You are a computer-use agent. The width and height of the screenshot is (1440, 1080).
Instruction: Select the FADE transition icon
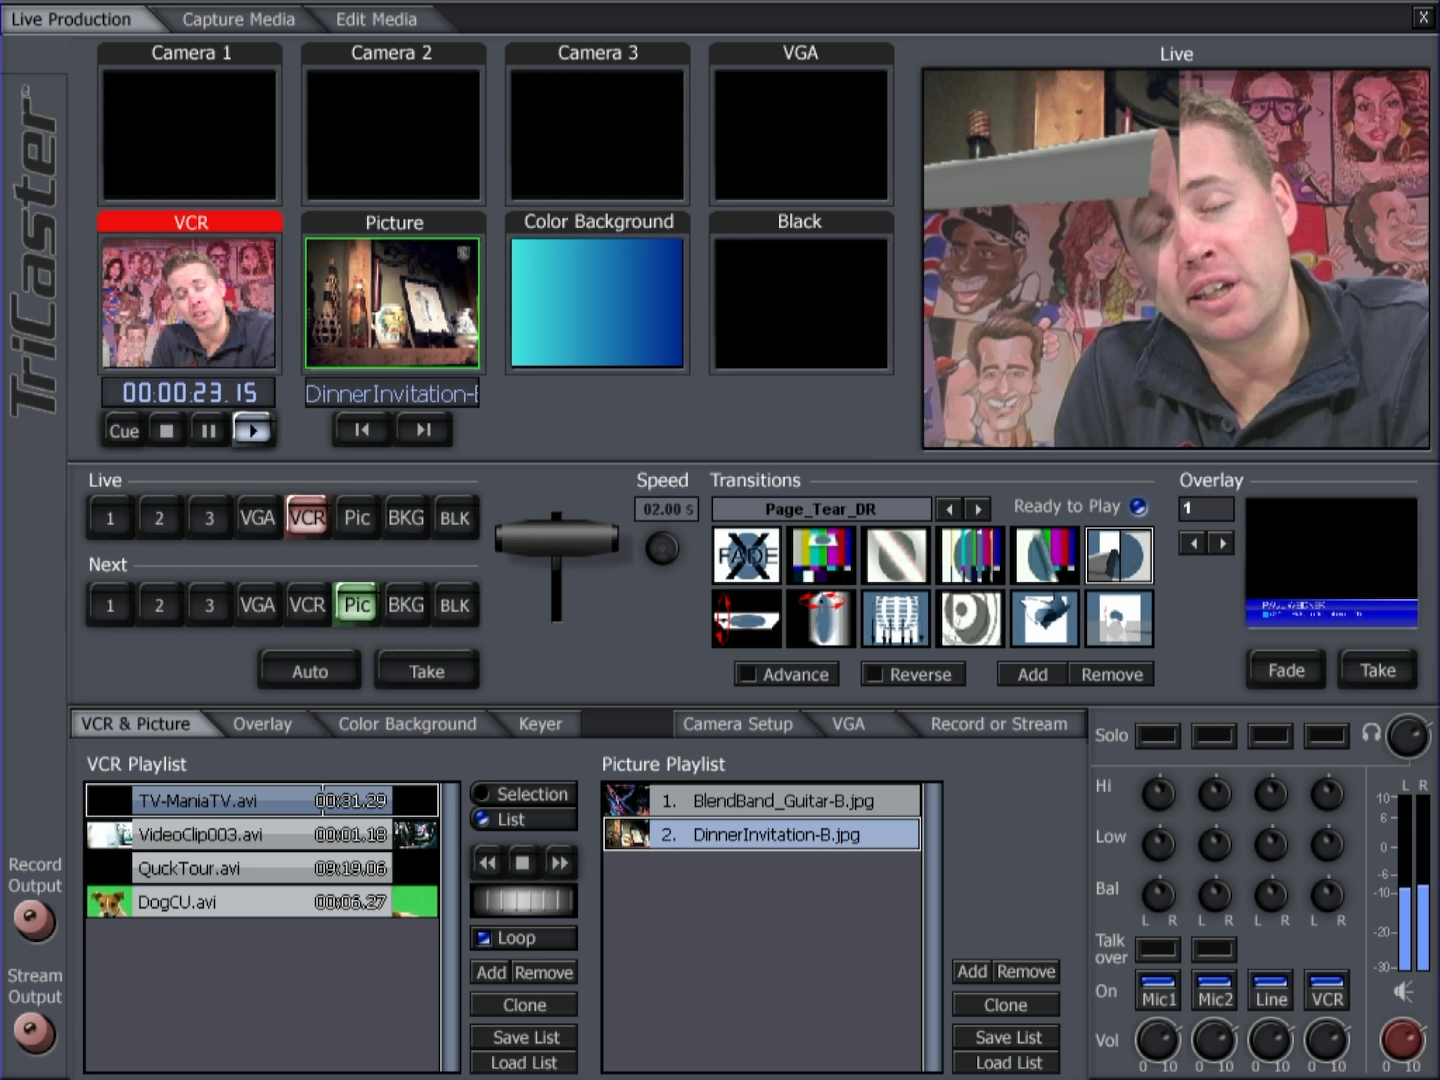746,556
